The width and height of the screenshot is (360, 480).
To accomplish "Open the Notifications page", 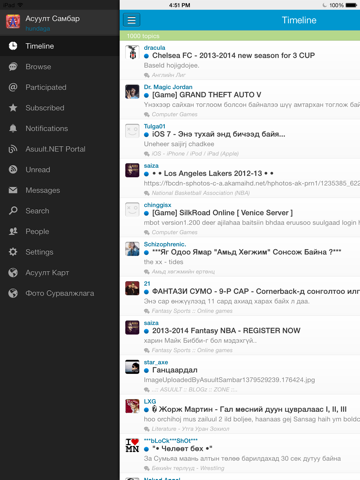I will [x=60, y=129].
